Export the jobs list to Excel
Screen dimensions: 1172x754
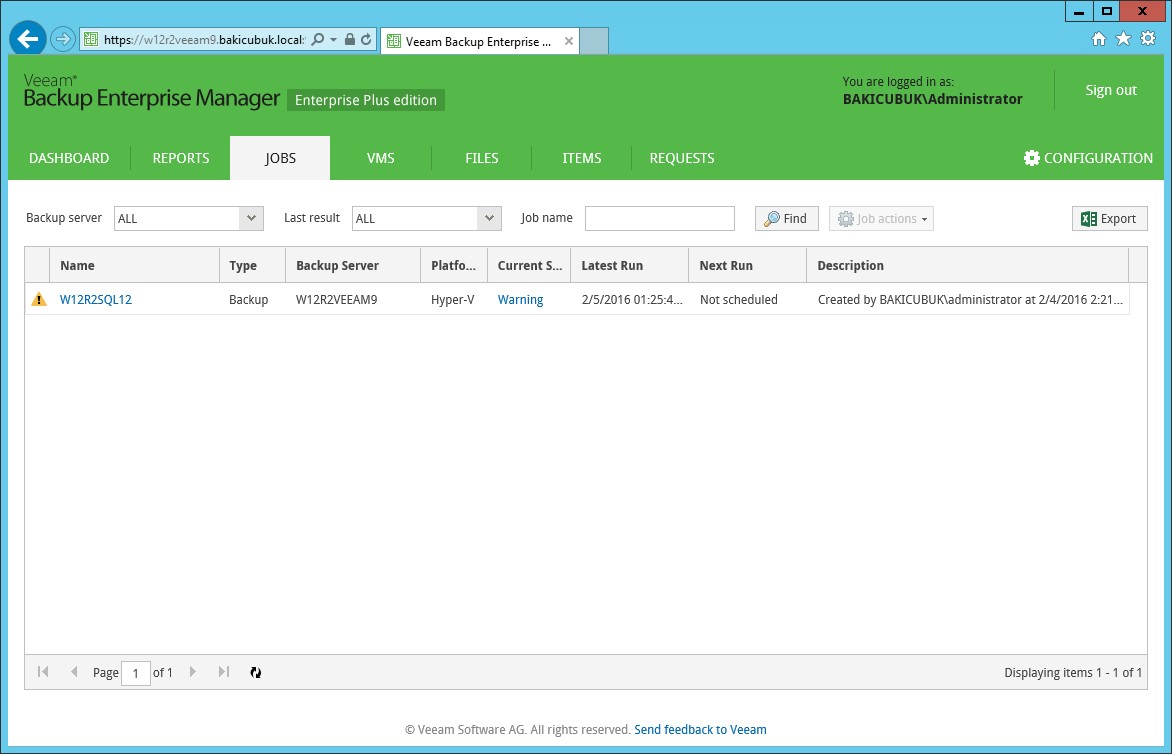(x=1109, y=219)
